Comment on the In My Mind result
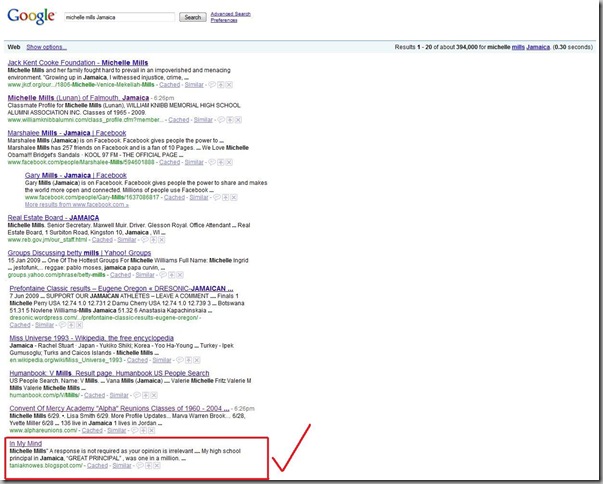Image resolution: width=603 pixels, height=484 pixels. coord(140,466)
